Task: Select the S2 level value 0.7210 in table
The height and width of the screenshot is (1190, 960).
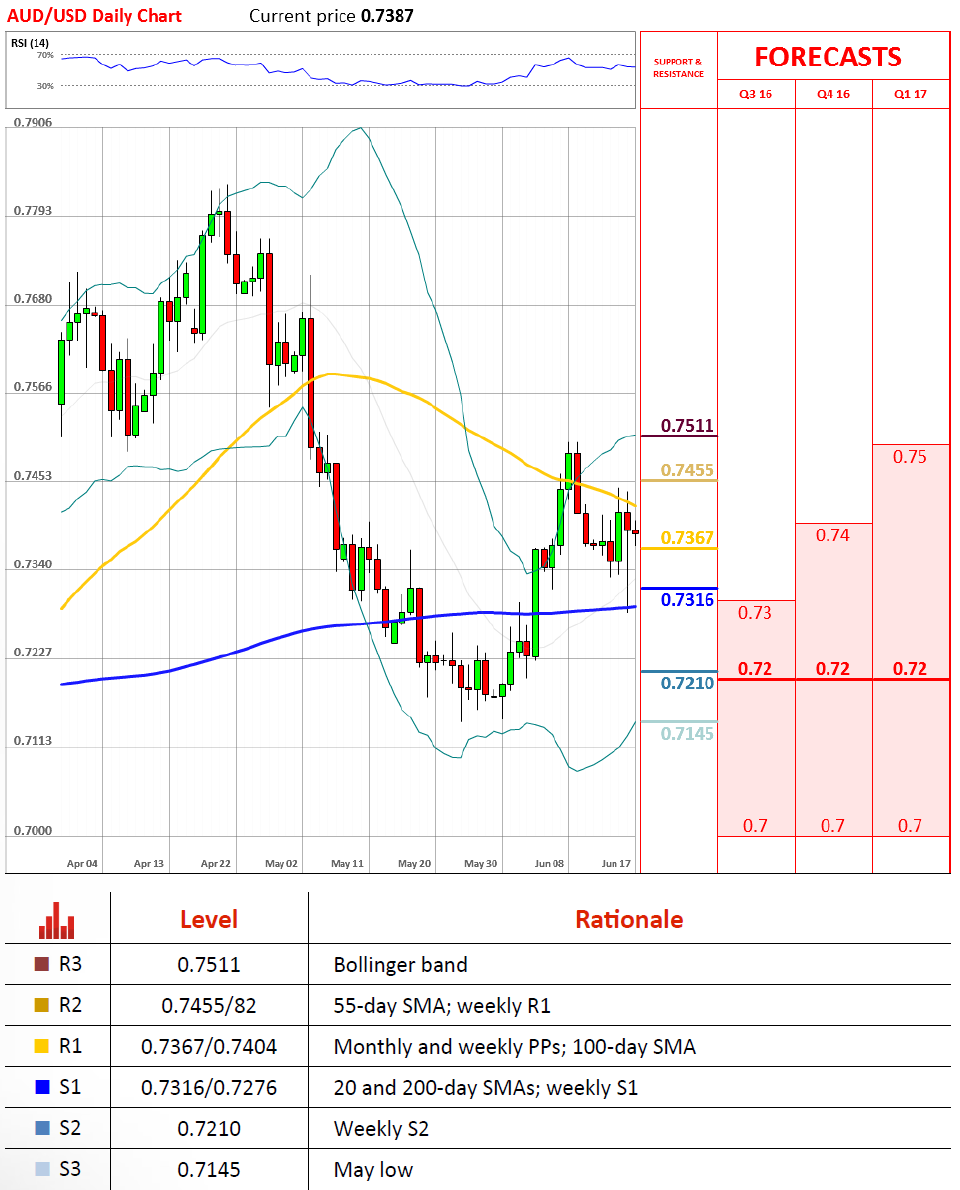Action: [x=209, y=1129]
